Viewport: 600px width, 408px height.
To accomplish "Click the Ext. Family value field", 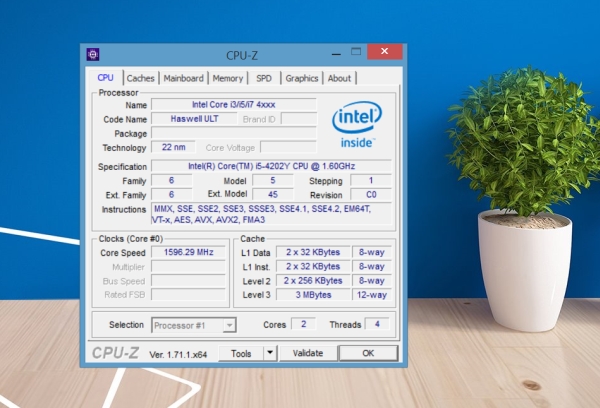I will 171,194.
